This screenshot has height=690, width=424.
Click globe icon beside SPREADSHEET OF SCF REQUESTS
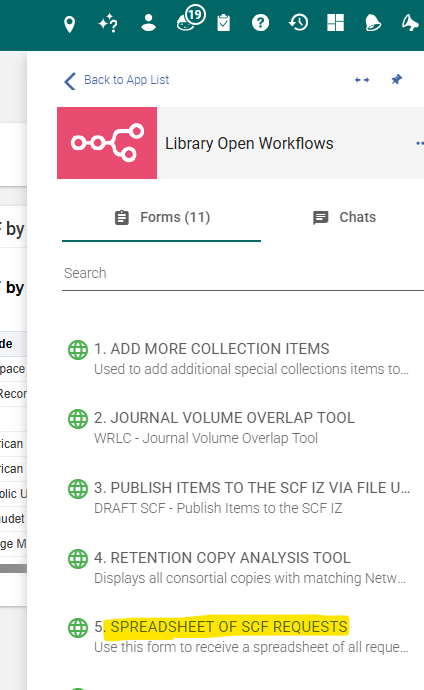coord(78,628)
